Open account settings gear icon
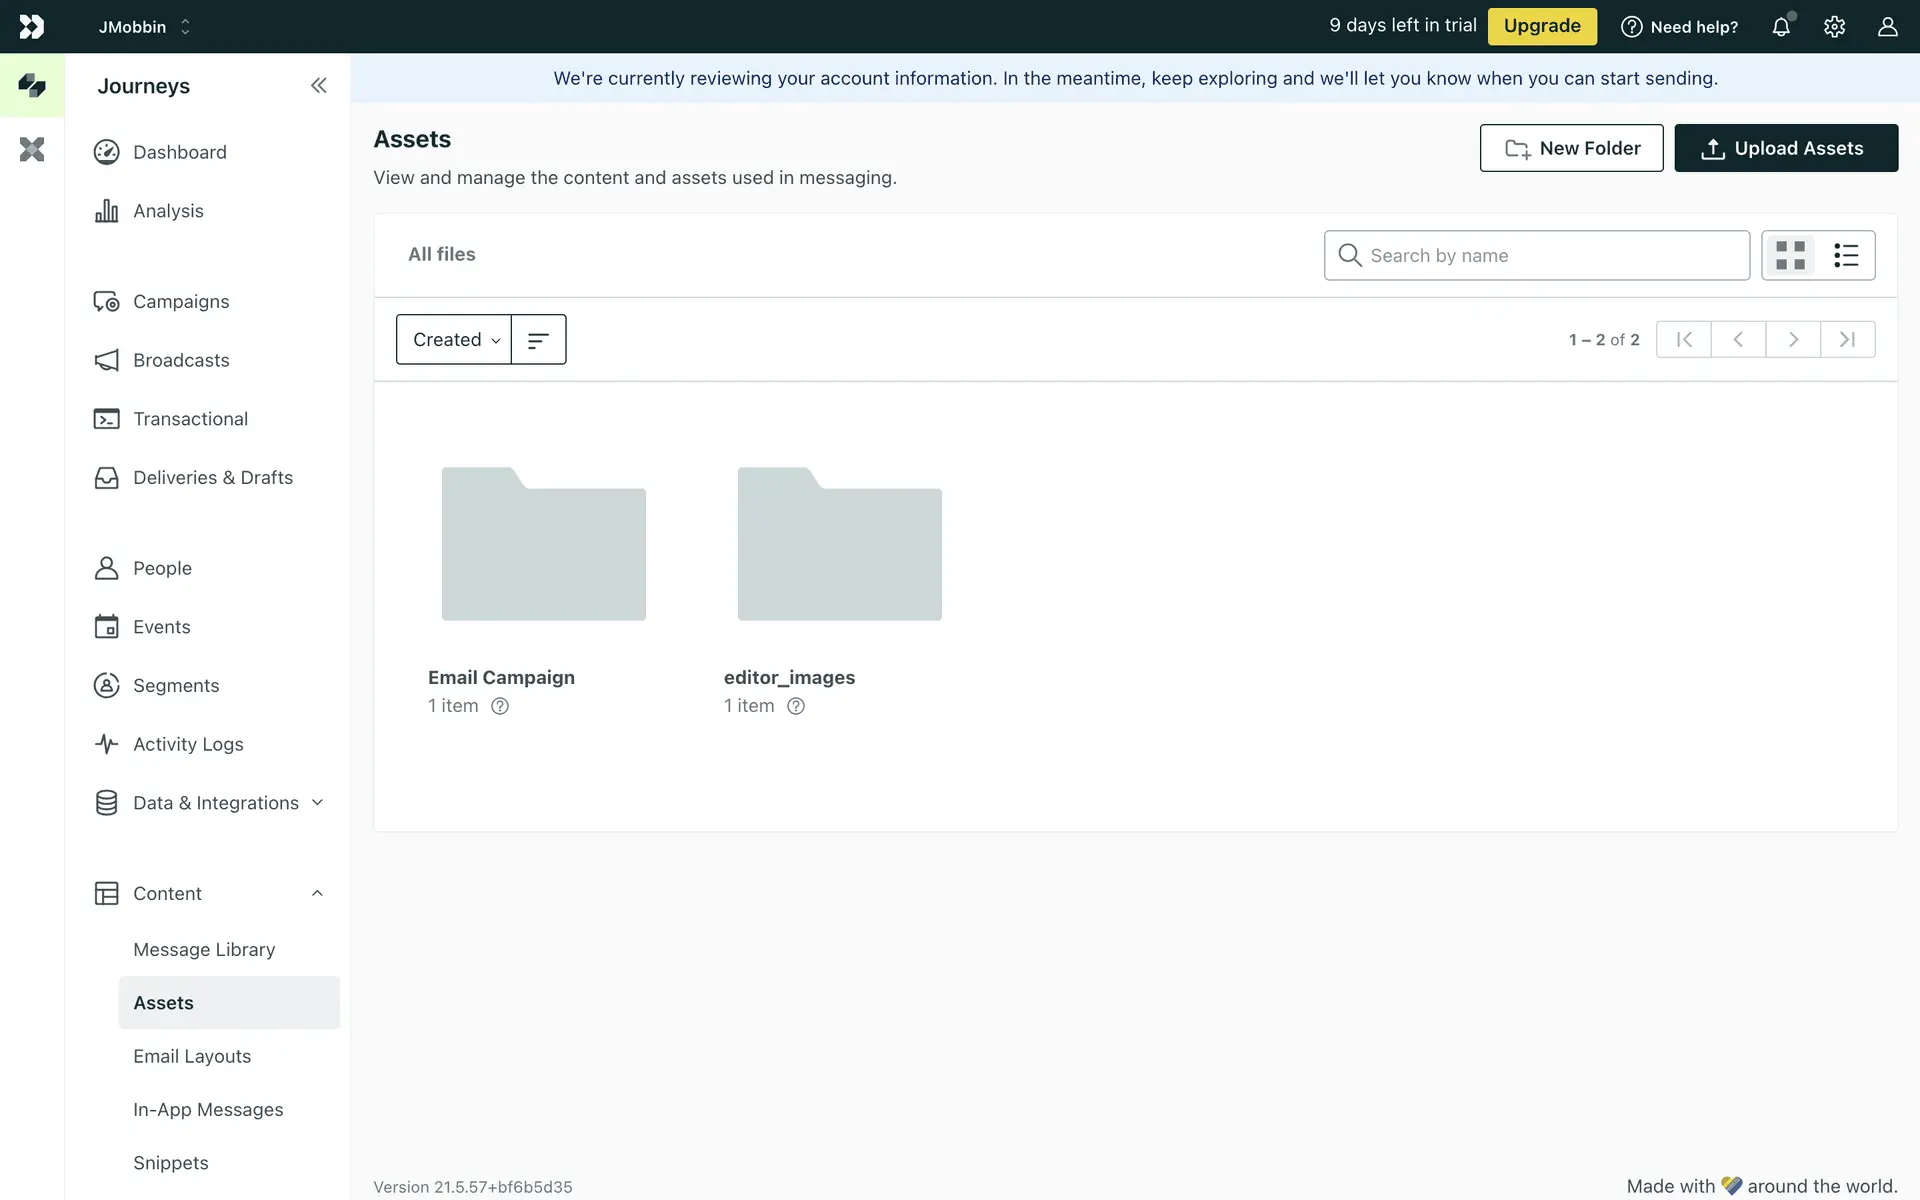 click(x=1834, y=27)
